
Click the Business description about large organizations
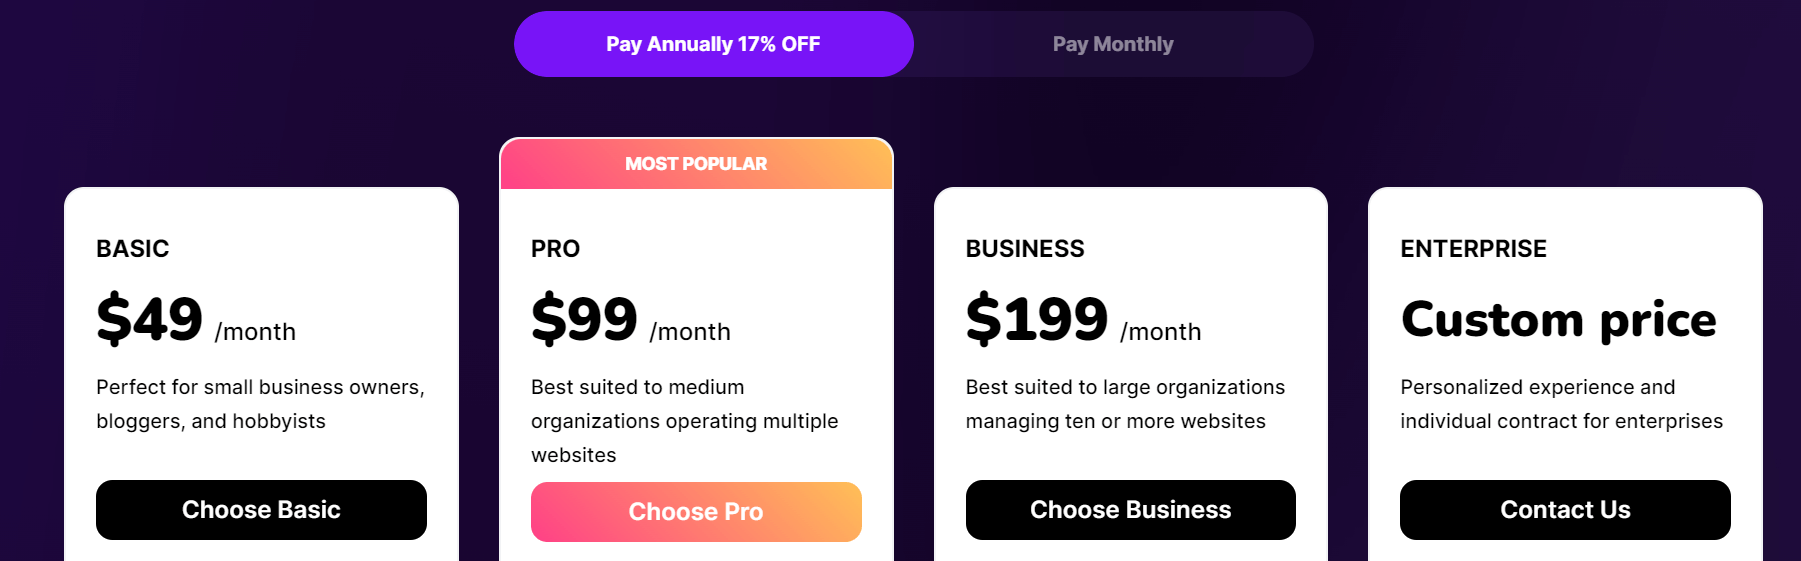click(1126, 404)
